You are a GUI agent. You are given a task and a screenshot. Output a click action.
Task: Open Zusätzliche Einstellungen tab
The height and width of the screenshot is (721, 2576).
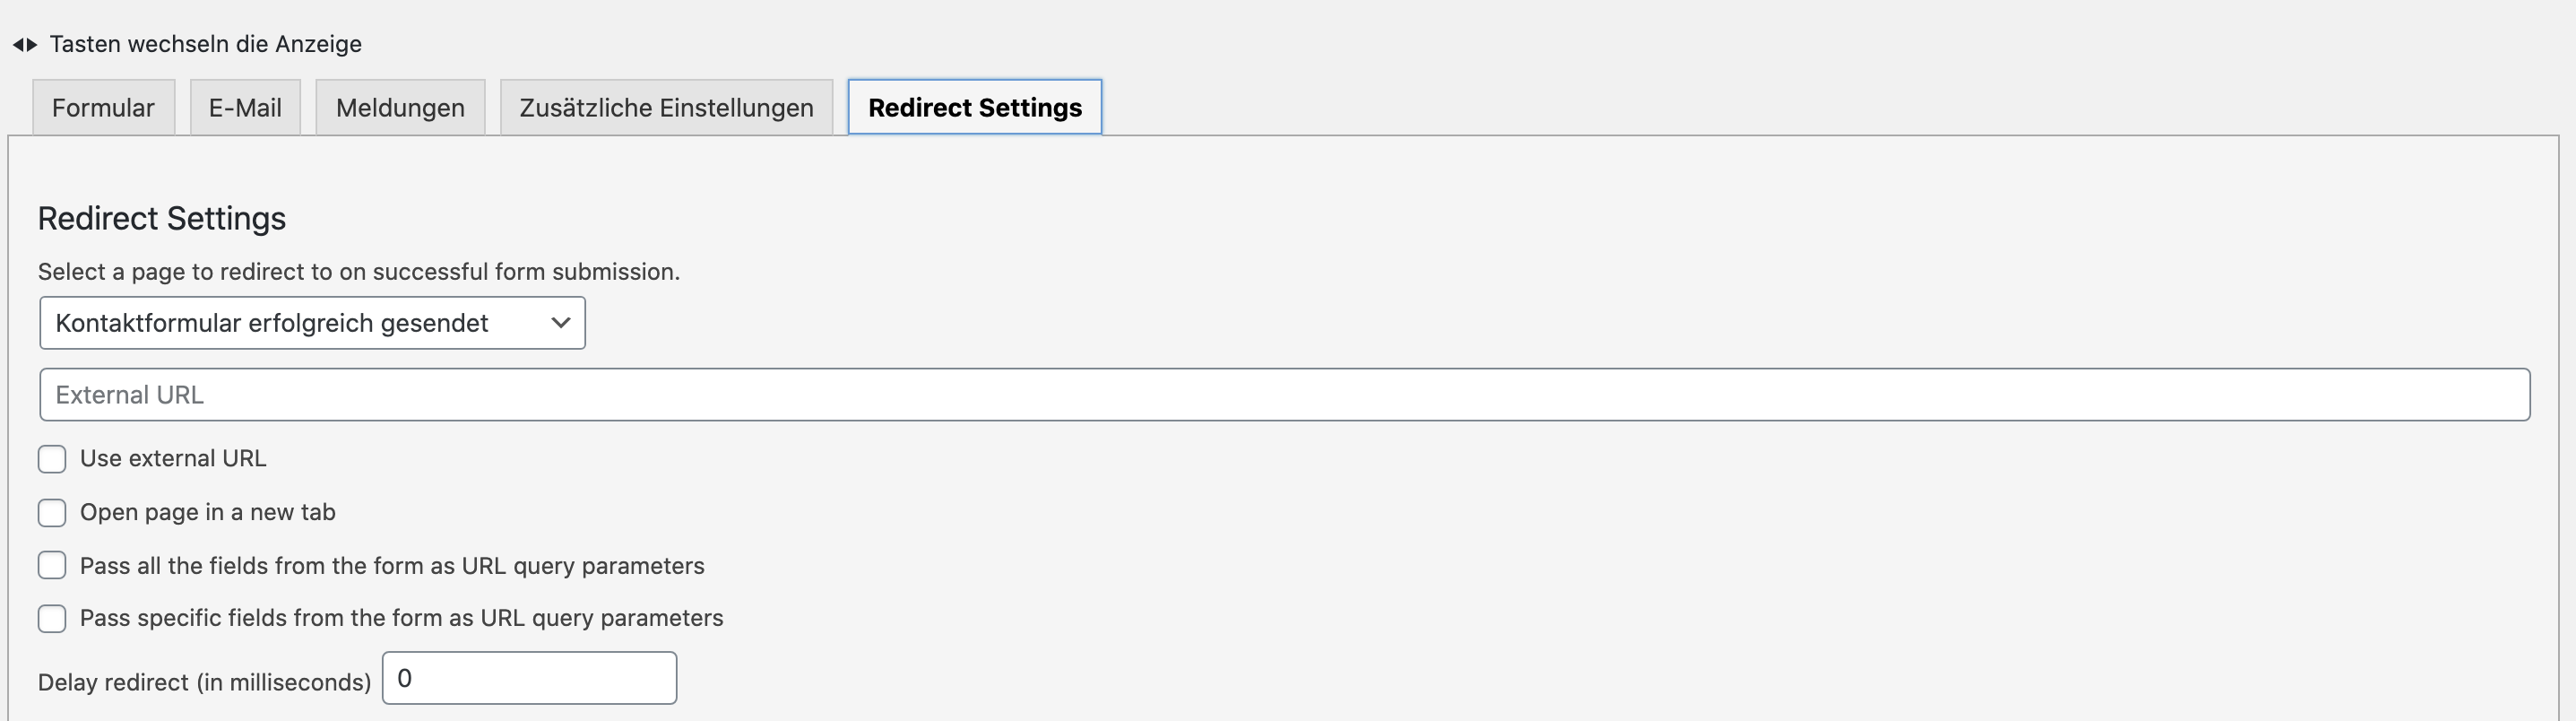tap(666, 107)
